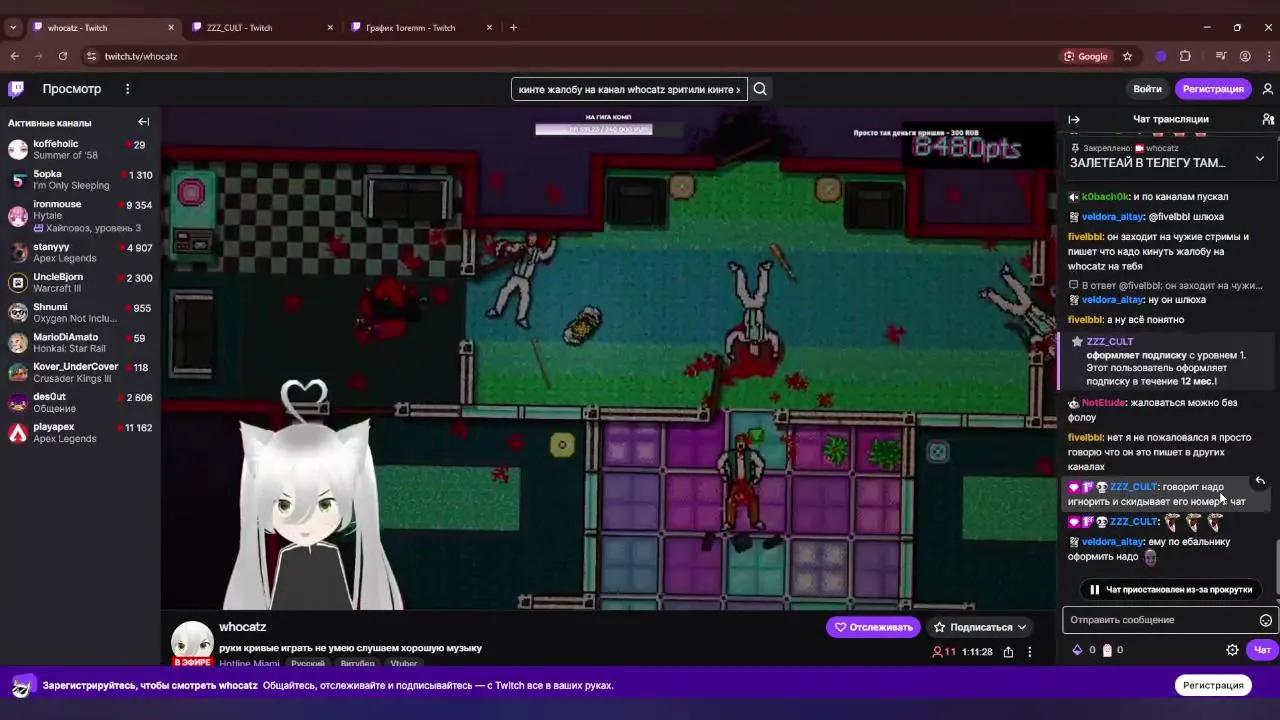This screenshot has height=720, width=1280.
Task: Open the ironmouse channel in the sidebar
Action: coord(80,215)
